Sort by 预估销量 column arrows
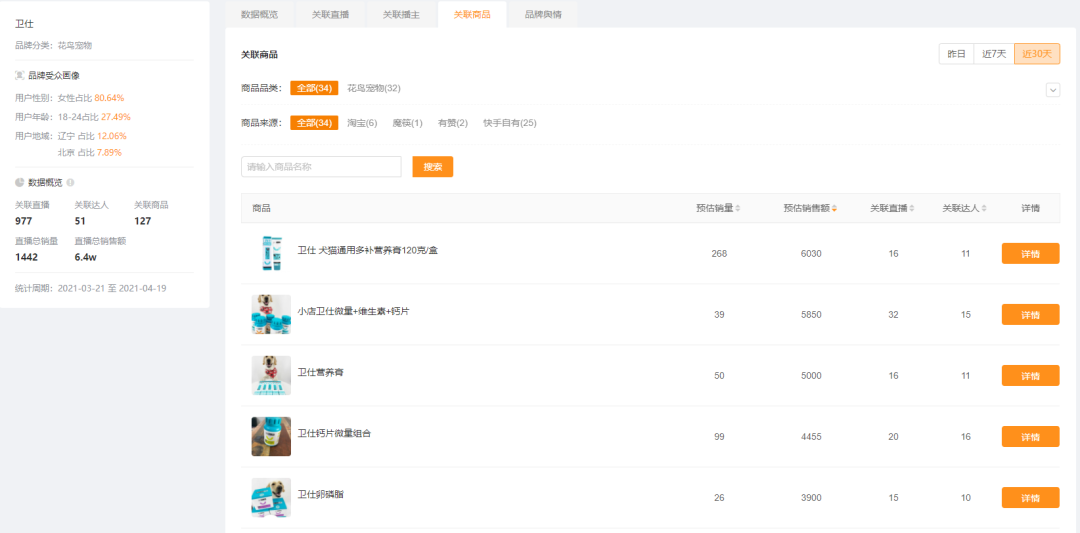1080x533 pixels. tap(738, 209)
